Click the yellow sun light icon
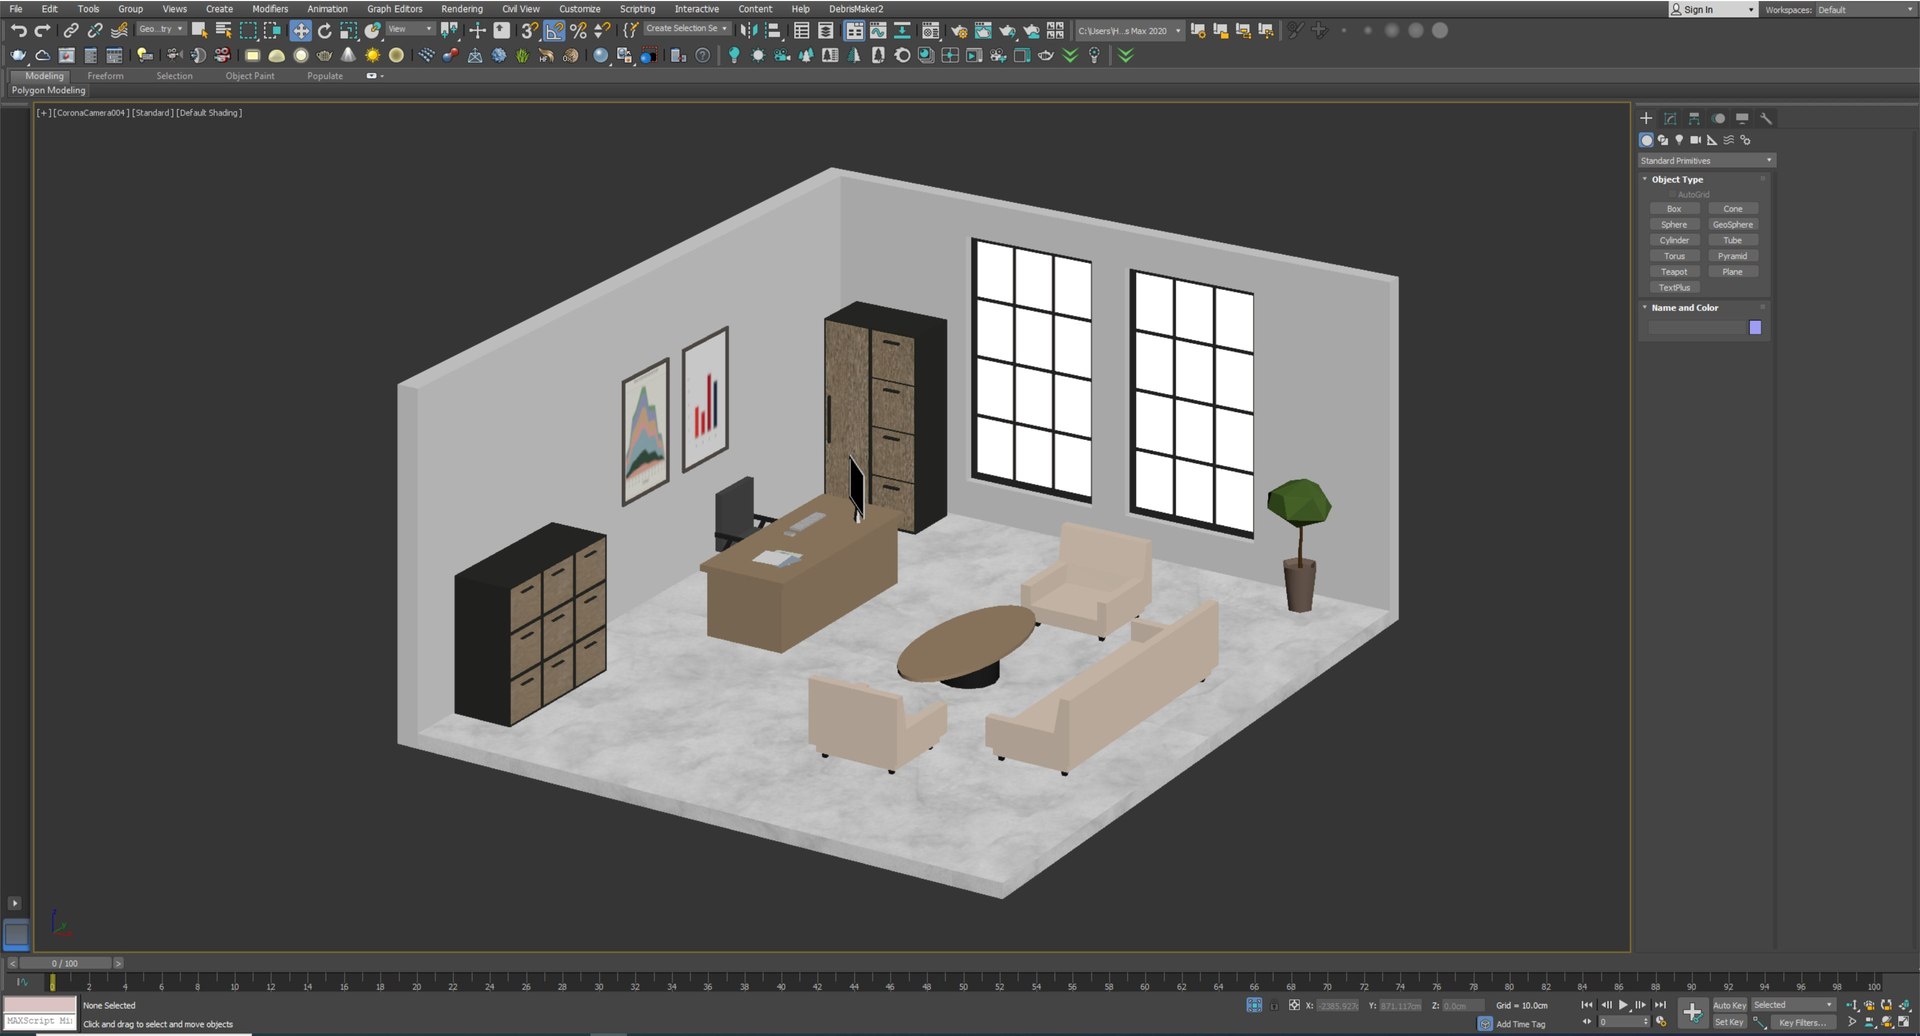This screenshot has width=1920, height=1036. click(x=372, y=55)
